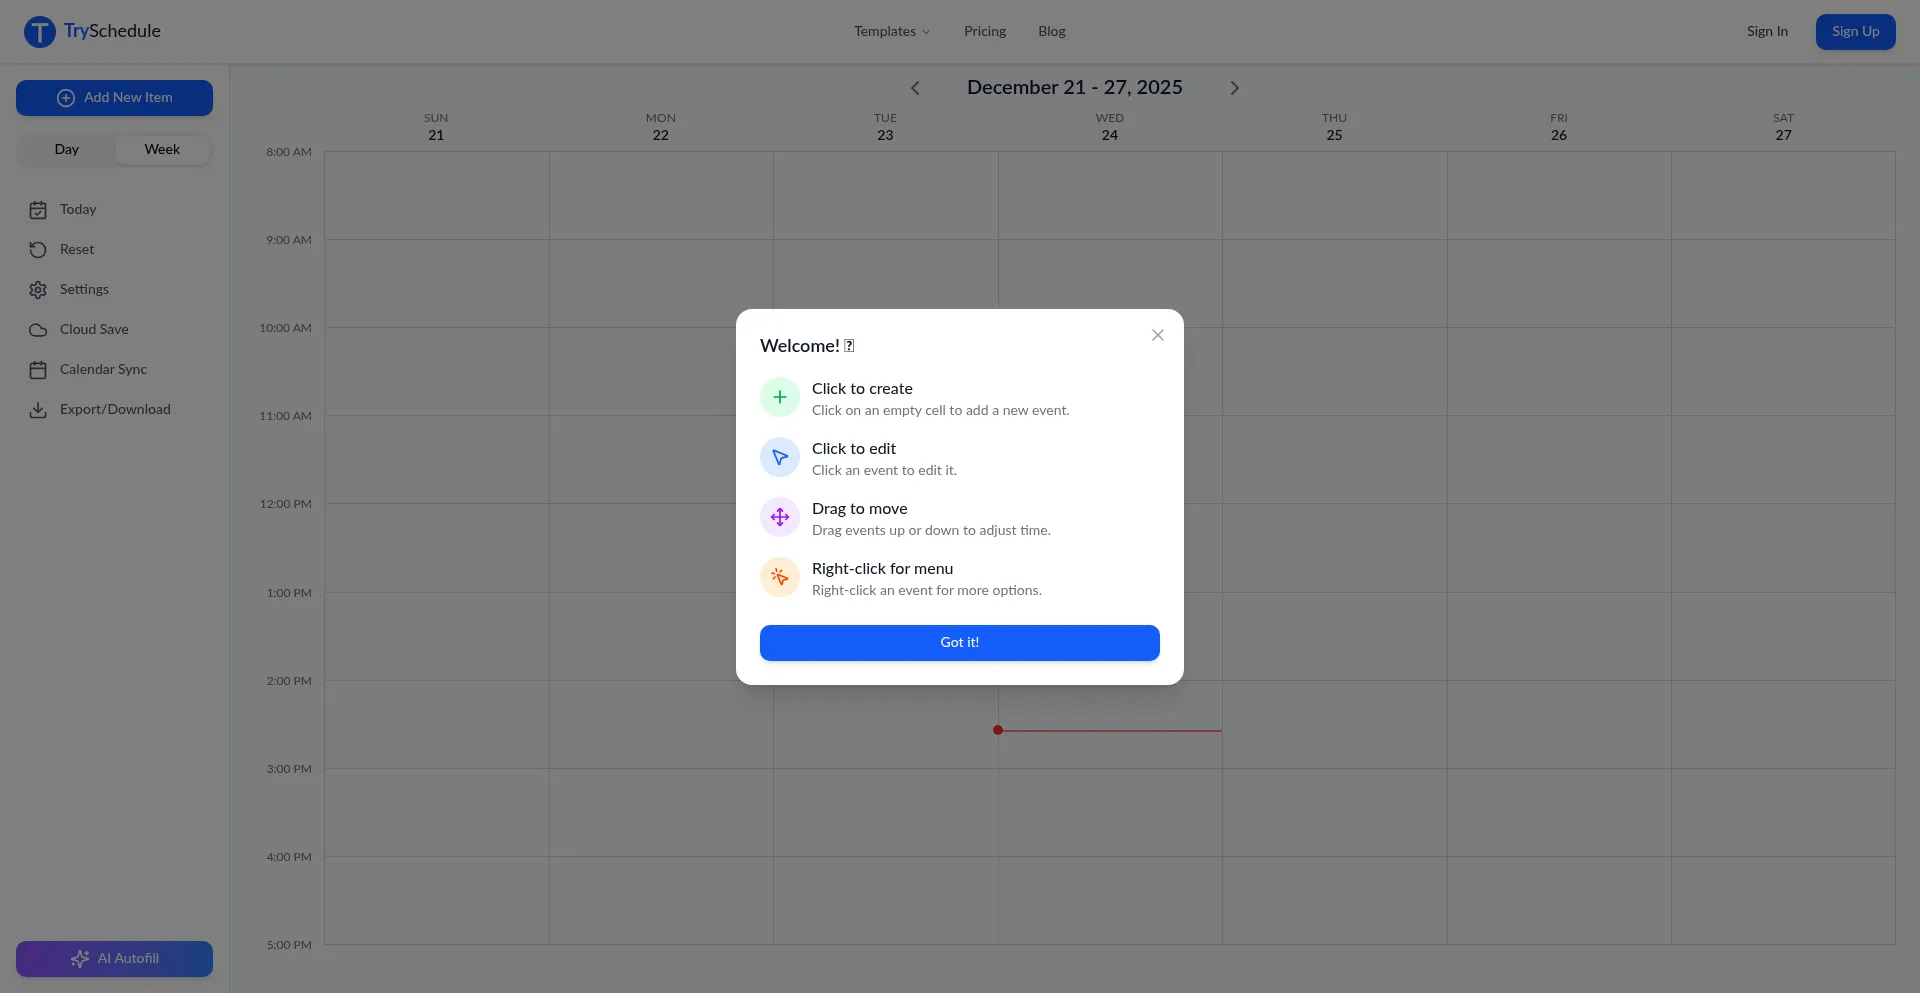Viewport: 1920px width, 993px height.
Task: Click the current time marker line on Wednesday
Action: 1108,730
